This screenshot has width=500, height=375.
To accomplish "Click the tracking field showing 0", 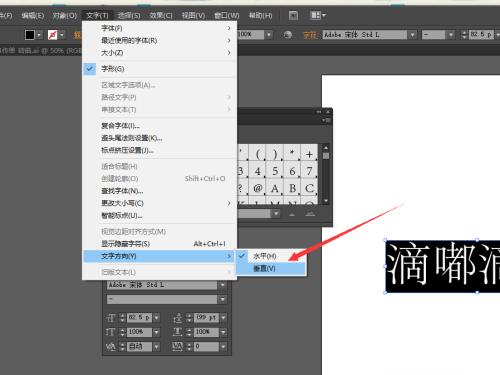I will [x=206, y=347].
